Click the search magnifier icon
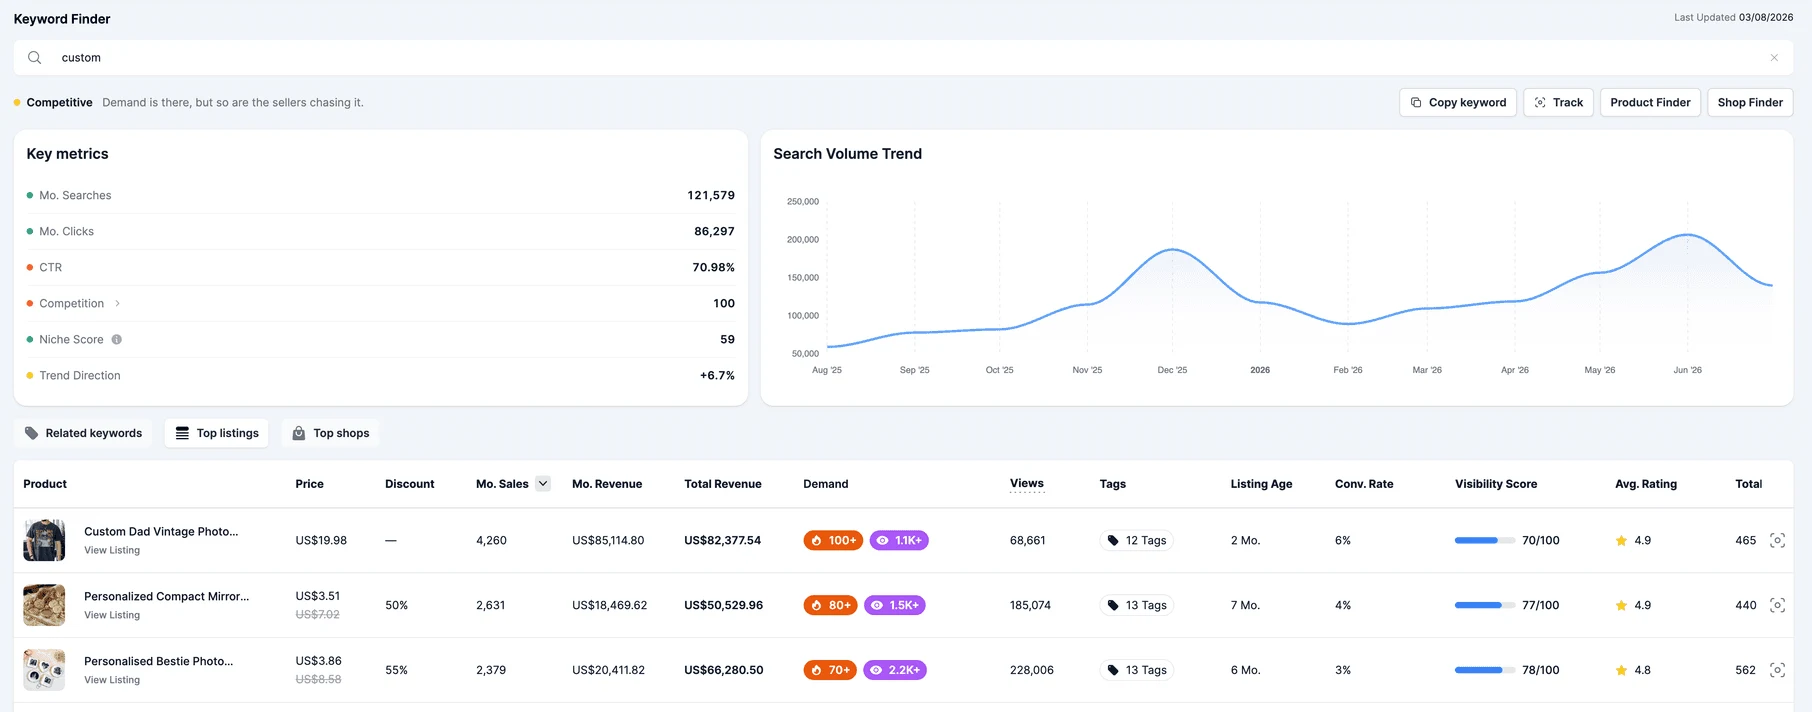 click(x=34, y=58)
